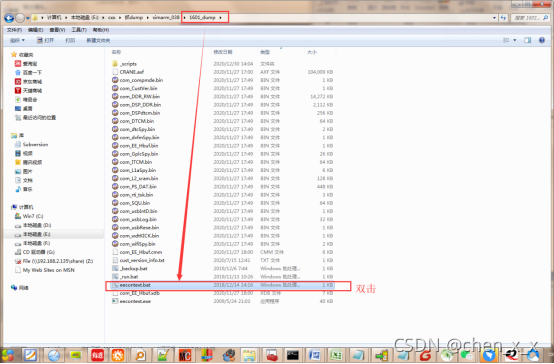Select 腾讯视频 in the libraries list
This screenshot has height=364, width=554.
pyautogui.click(x=32, y=162)
